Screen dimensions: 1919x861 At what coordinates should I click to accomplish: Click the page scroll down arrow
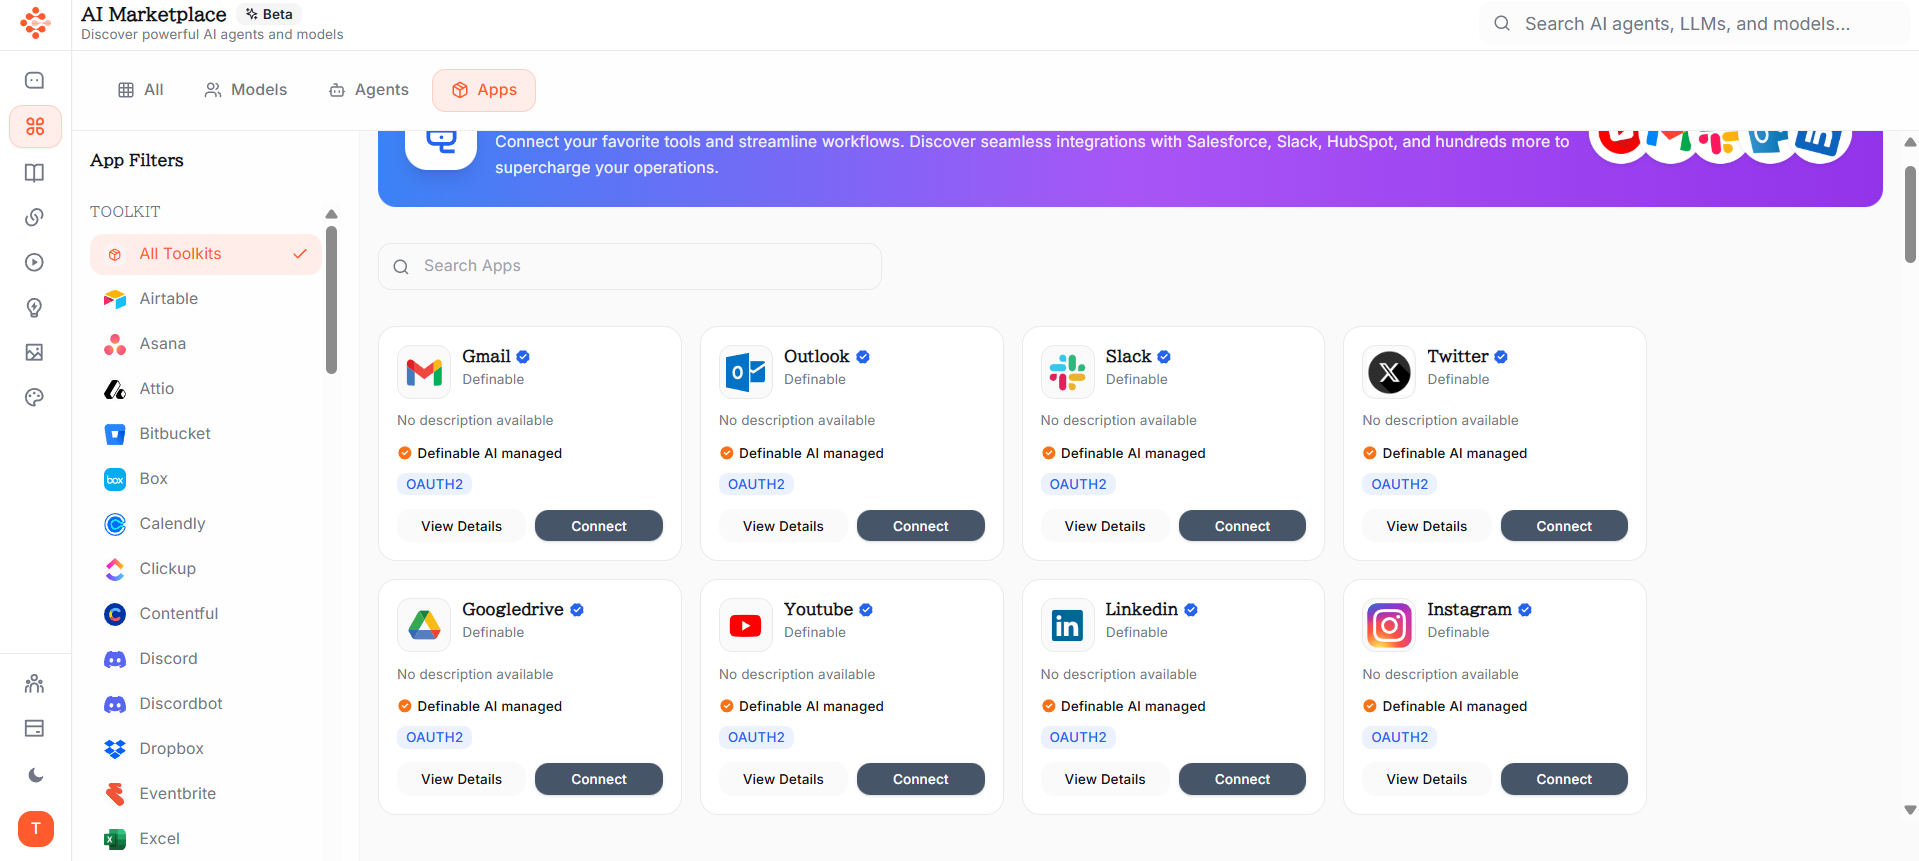[1910, 810]
